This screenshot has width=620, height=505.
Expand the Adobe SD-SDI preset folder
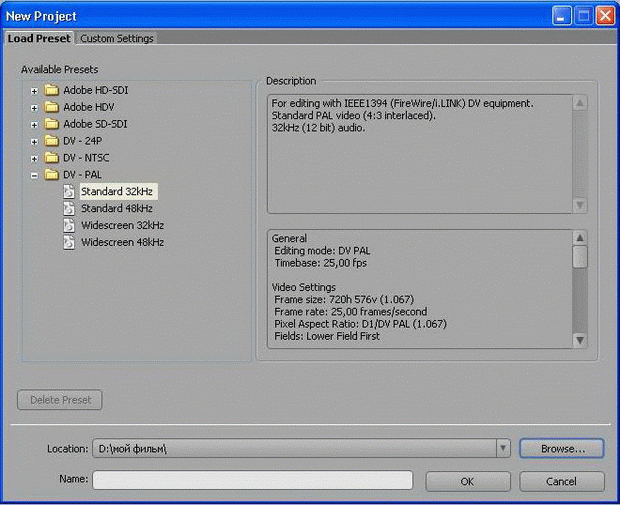pos(34,125)
